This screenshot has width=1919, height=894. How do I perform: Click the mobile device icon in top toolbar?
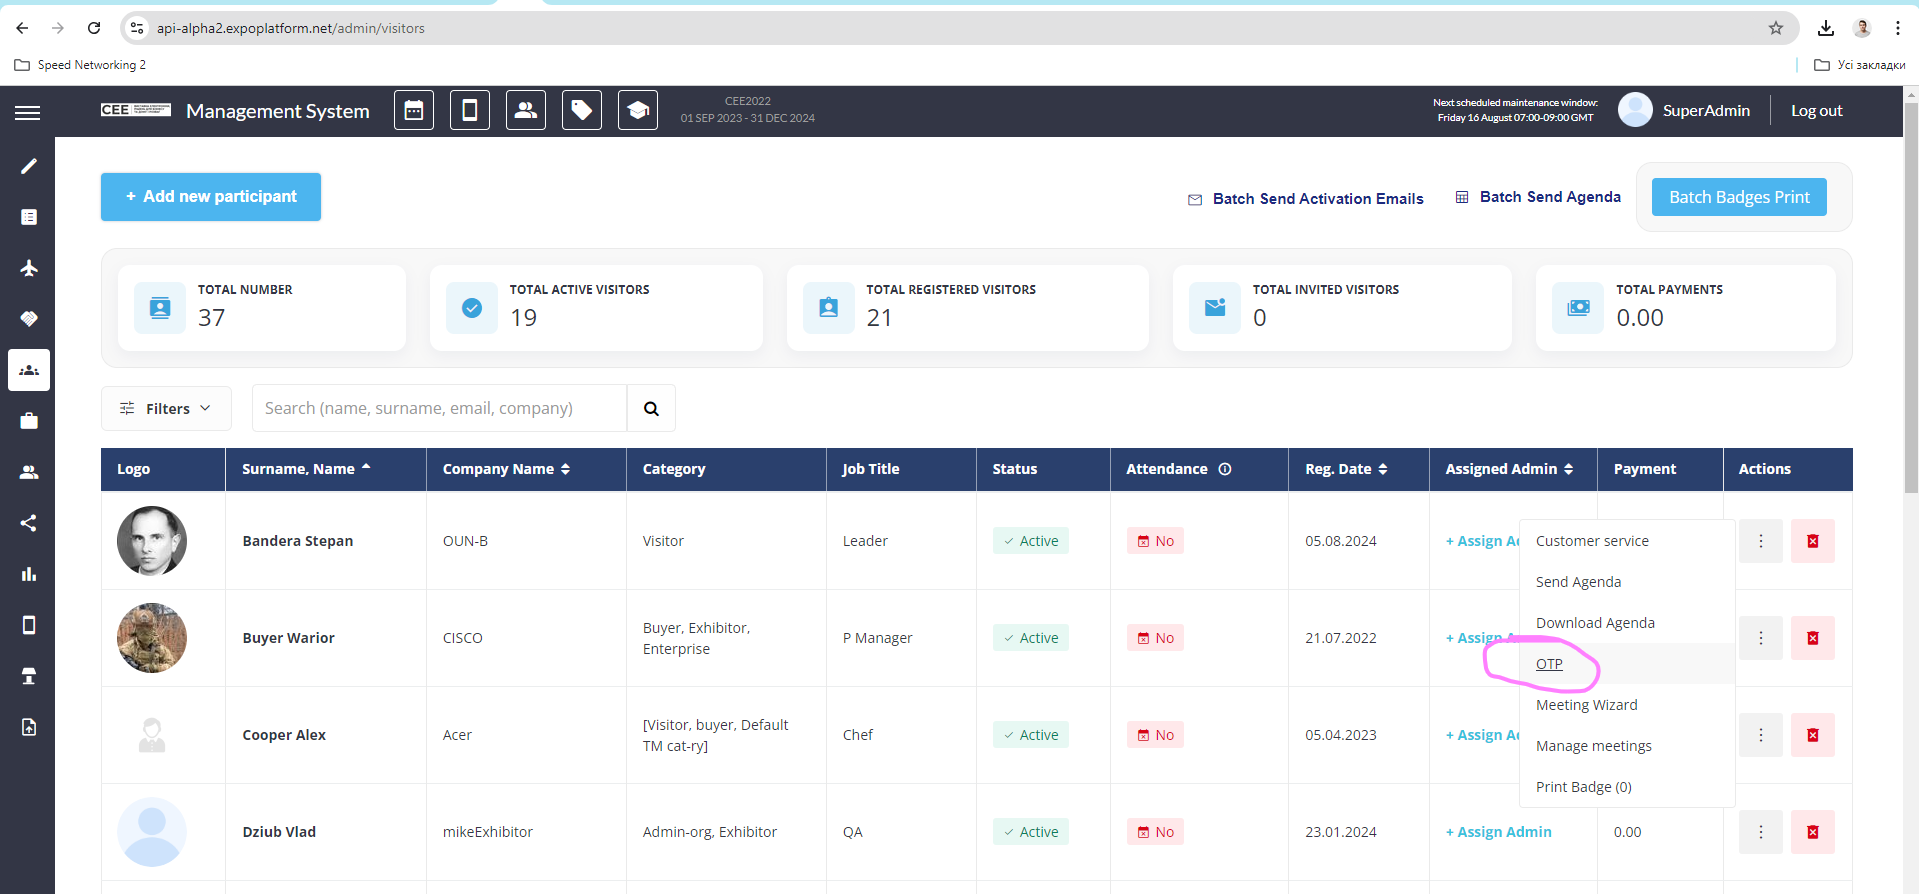point(470,111)
